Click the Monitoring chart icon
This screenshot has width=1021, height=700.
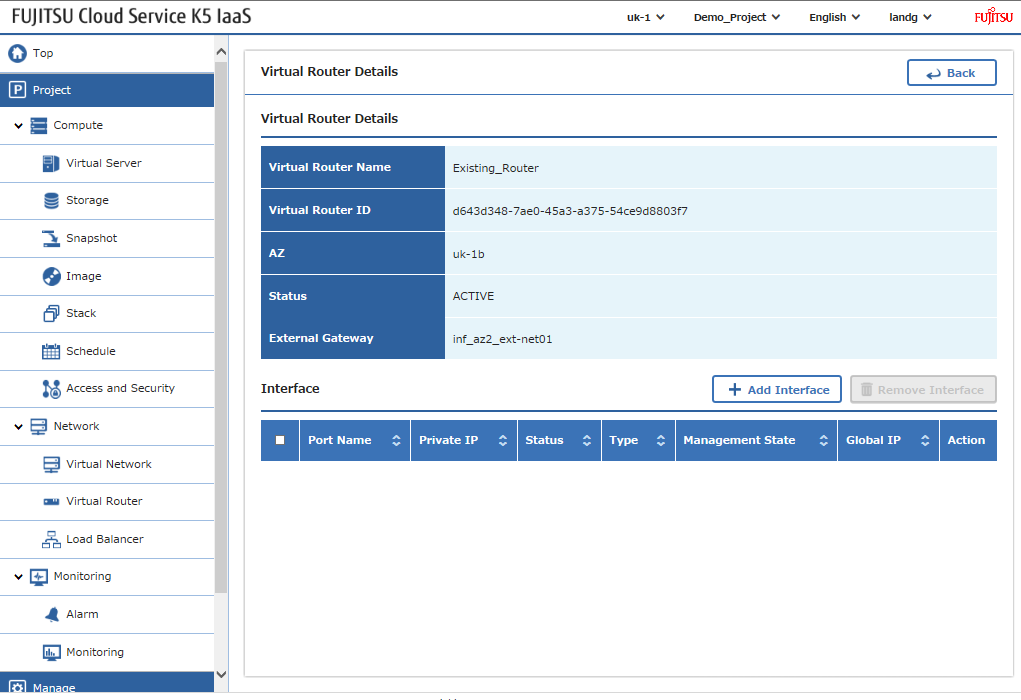[x=51, y=652]
